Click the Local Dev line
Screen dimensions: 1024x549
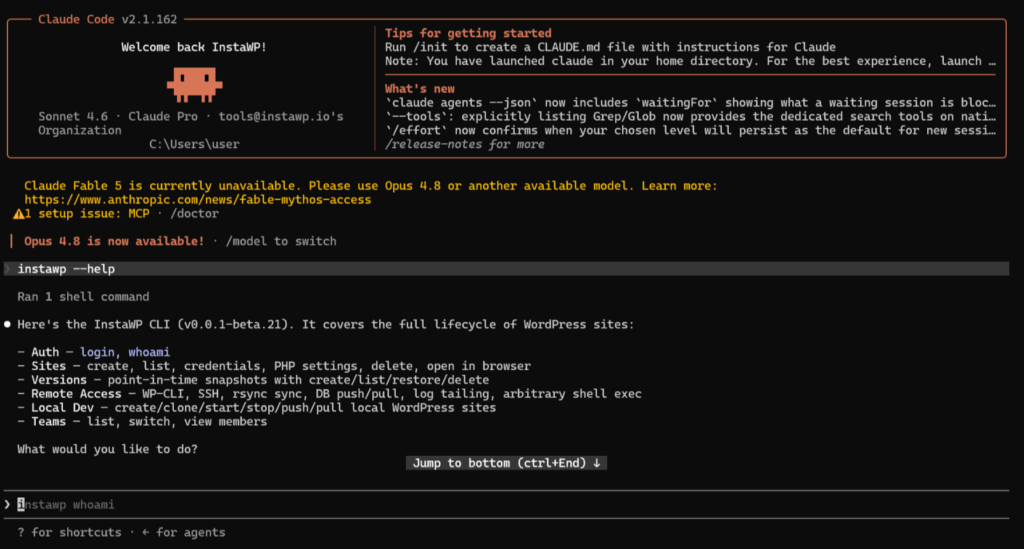[x=257, y=407]
